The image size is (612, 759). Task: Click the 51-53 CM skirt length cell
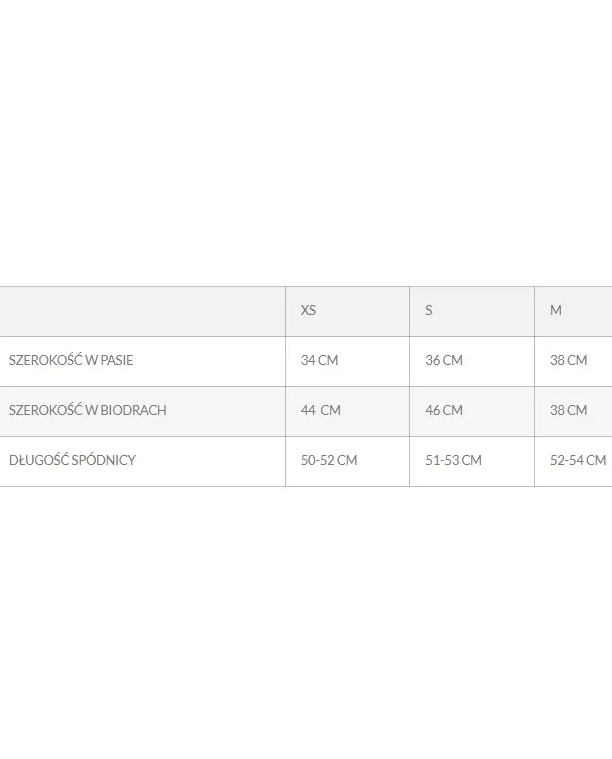click(453, 460)
